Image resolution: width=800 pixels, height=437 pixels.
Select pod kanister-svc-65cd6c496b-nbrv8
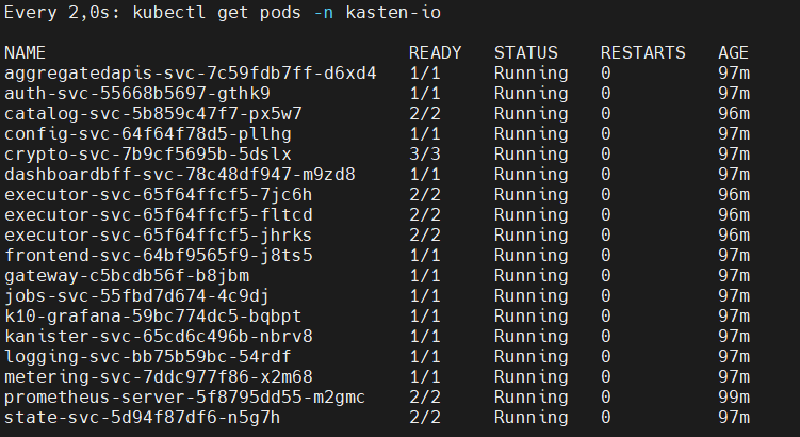click(x=158, y=337)
